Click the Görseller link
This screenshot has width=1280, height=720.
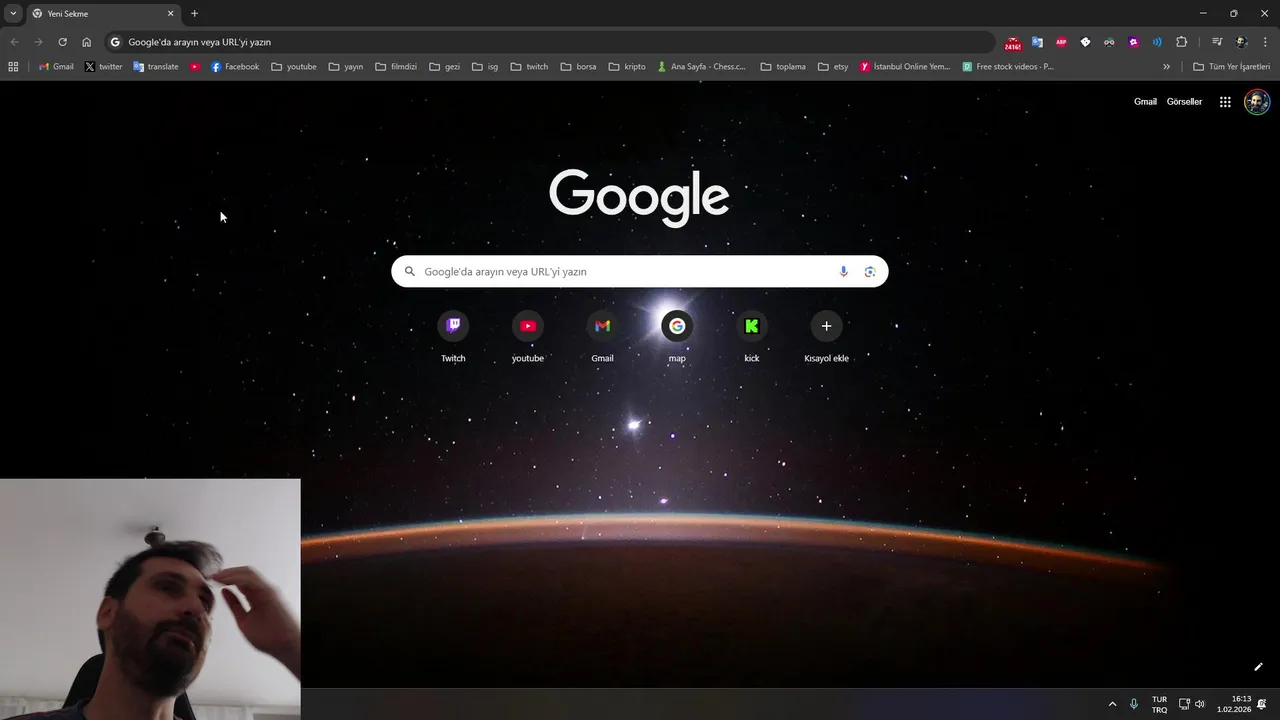pyautogui.click(x=1184, y=102)
